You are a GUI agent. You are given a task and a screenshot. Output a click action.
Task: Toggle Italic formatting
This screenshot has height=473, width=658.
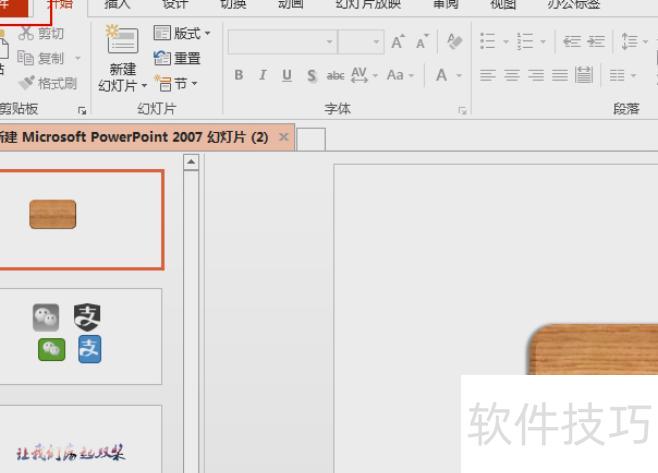tap(263, 75)
